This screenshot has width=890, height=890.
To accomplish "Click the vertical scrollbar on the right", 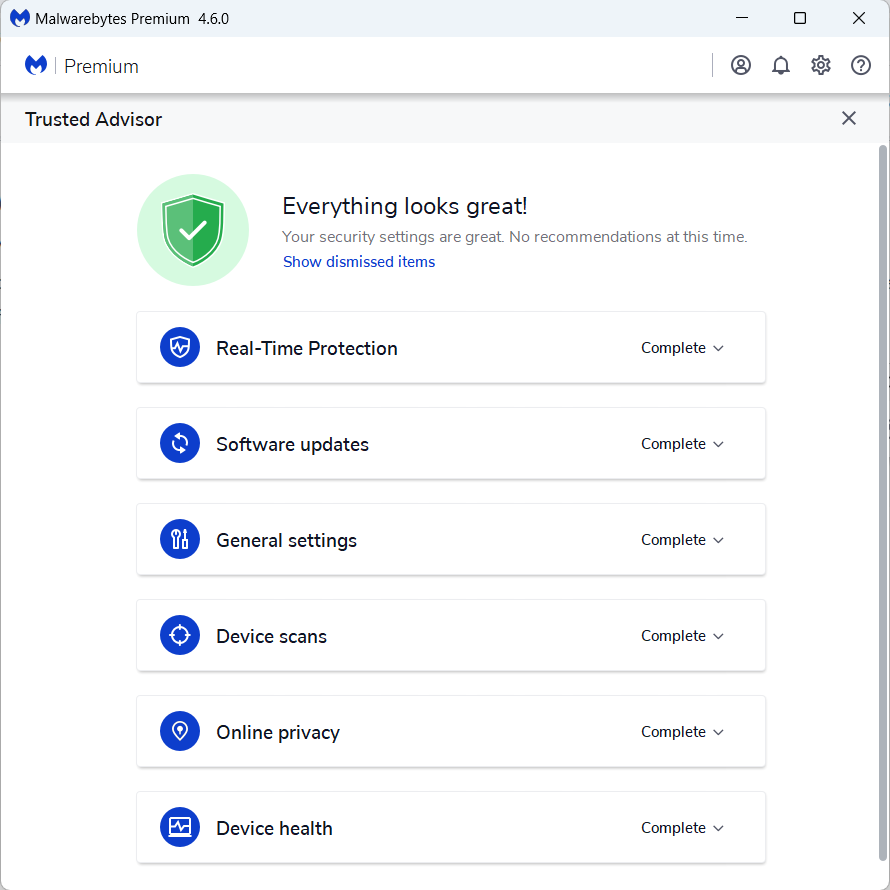I will [x=882, y=502].
